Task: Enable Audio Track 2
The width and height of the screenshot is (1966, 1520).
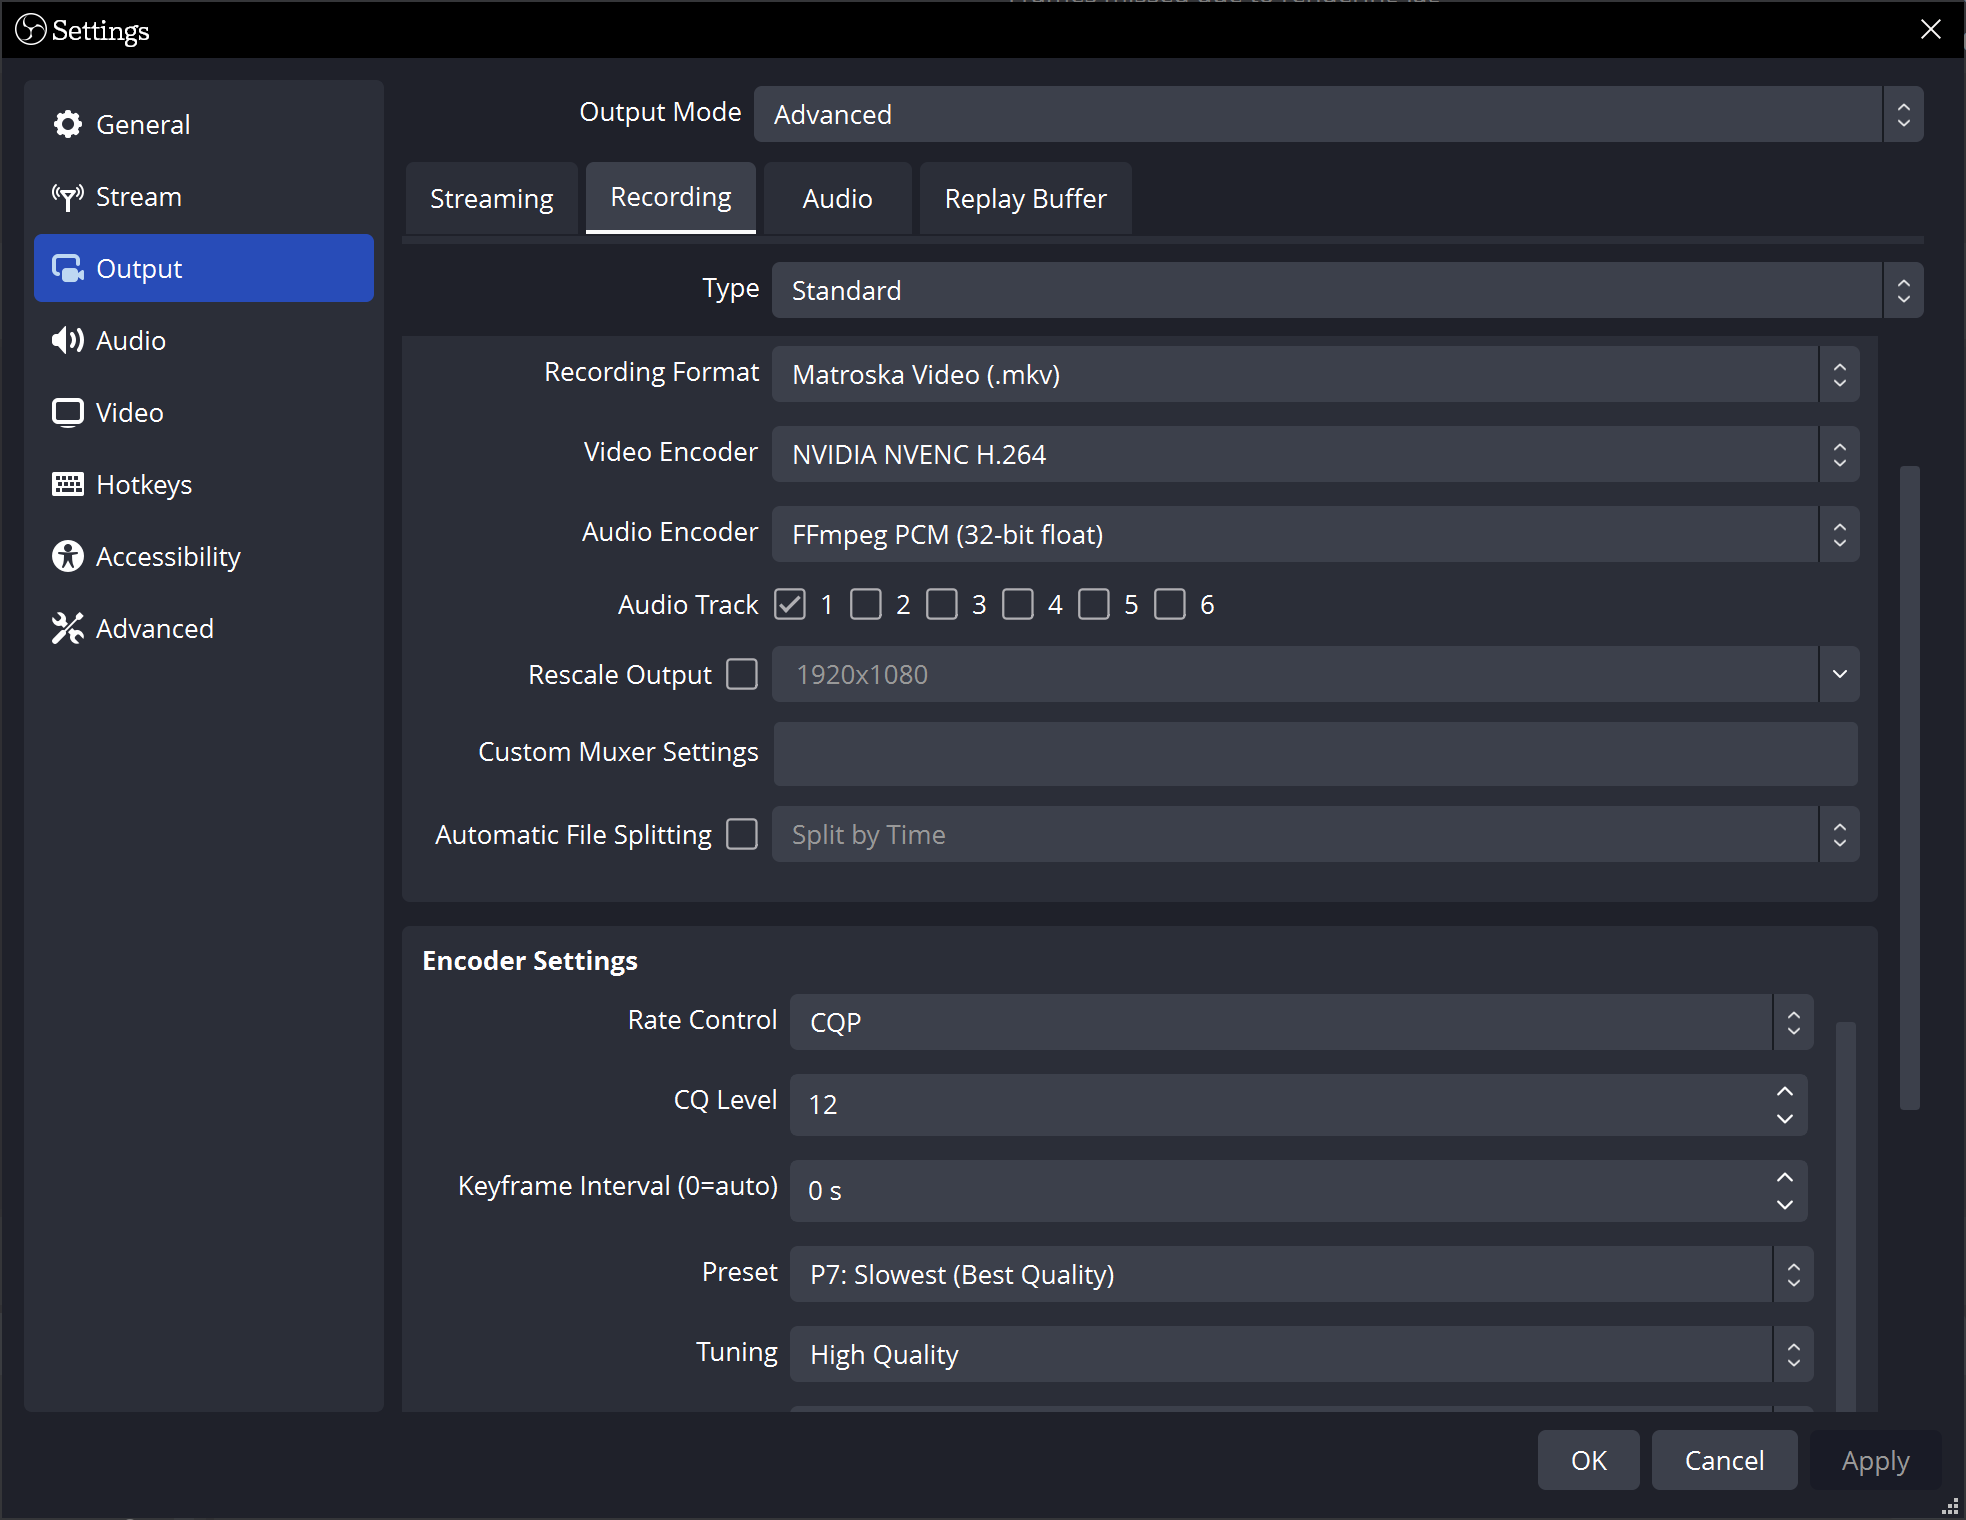Action: (x=866, y=604)
